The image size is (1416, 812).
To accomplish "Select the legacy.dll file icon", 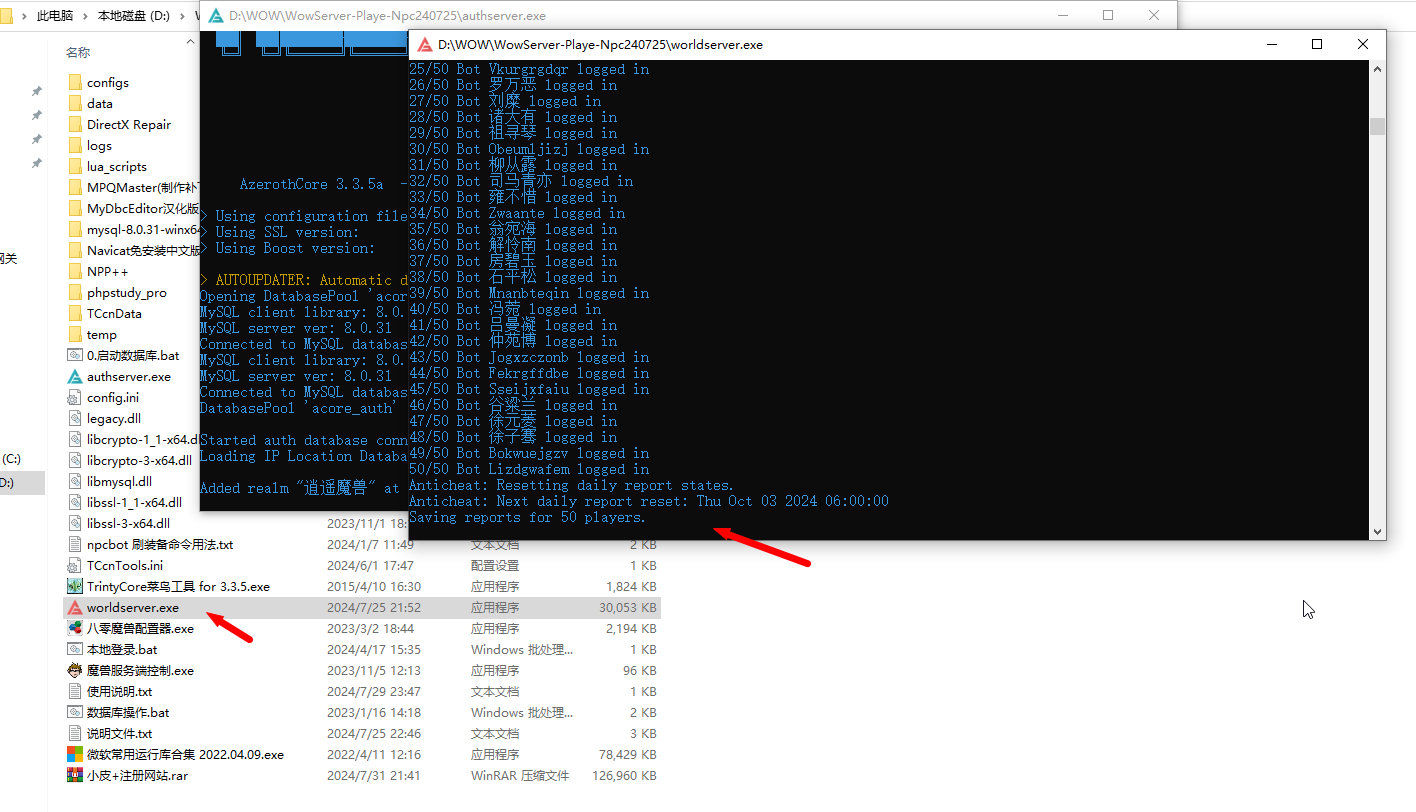I will coord(75,418).
